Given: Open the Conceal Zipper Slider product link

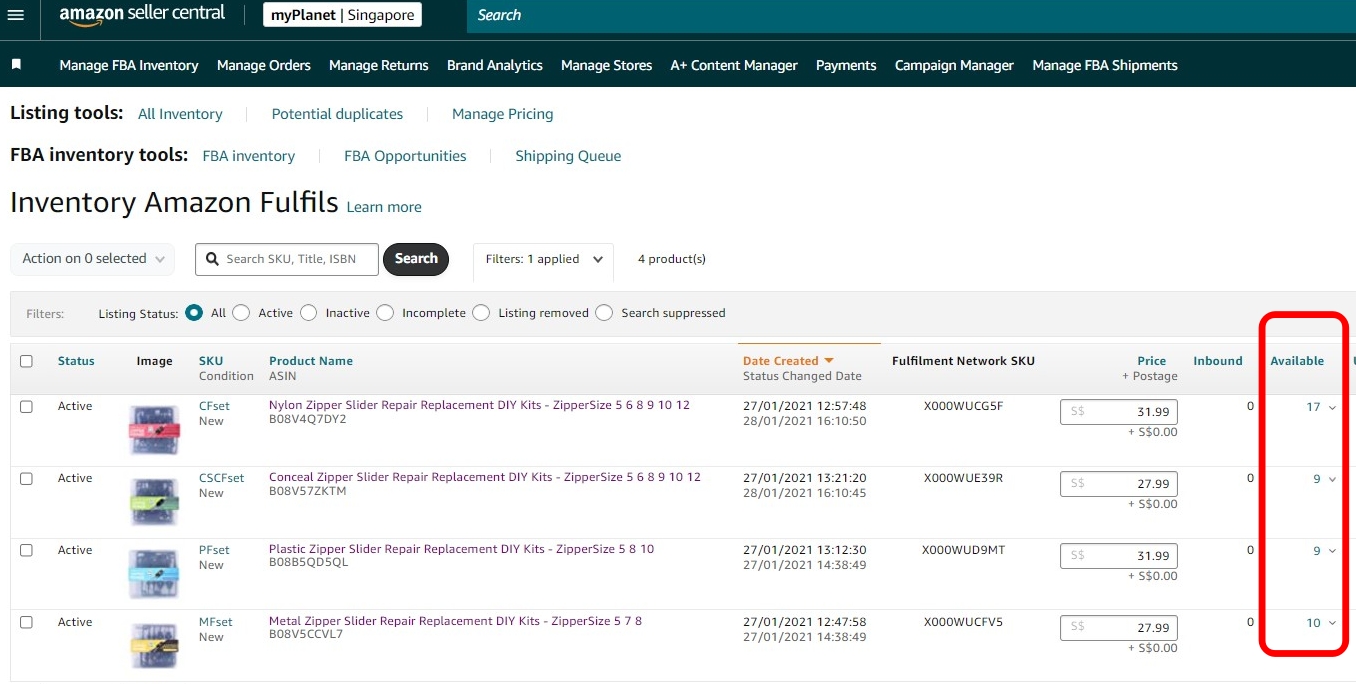Looking at the screenshot, I should click(485, 477).
